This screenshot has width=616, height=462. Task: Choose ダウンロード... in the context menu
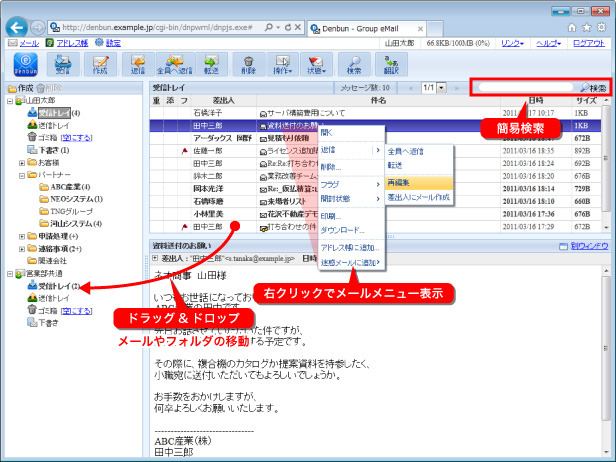[x=351, y=230]
